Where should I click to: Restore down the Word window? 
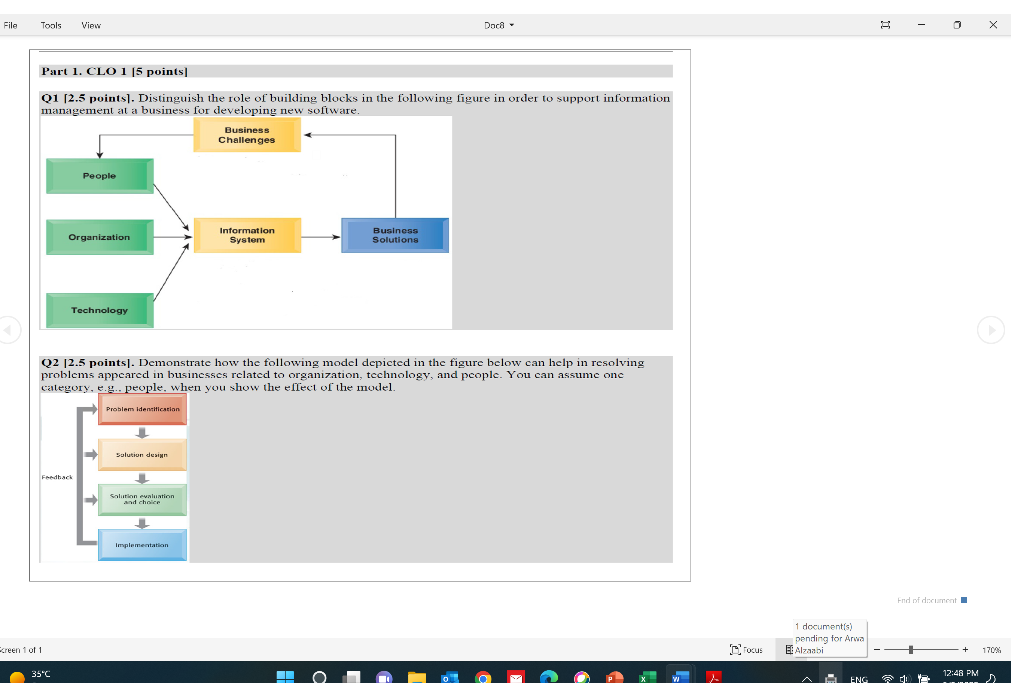[x=957, y=25]
